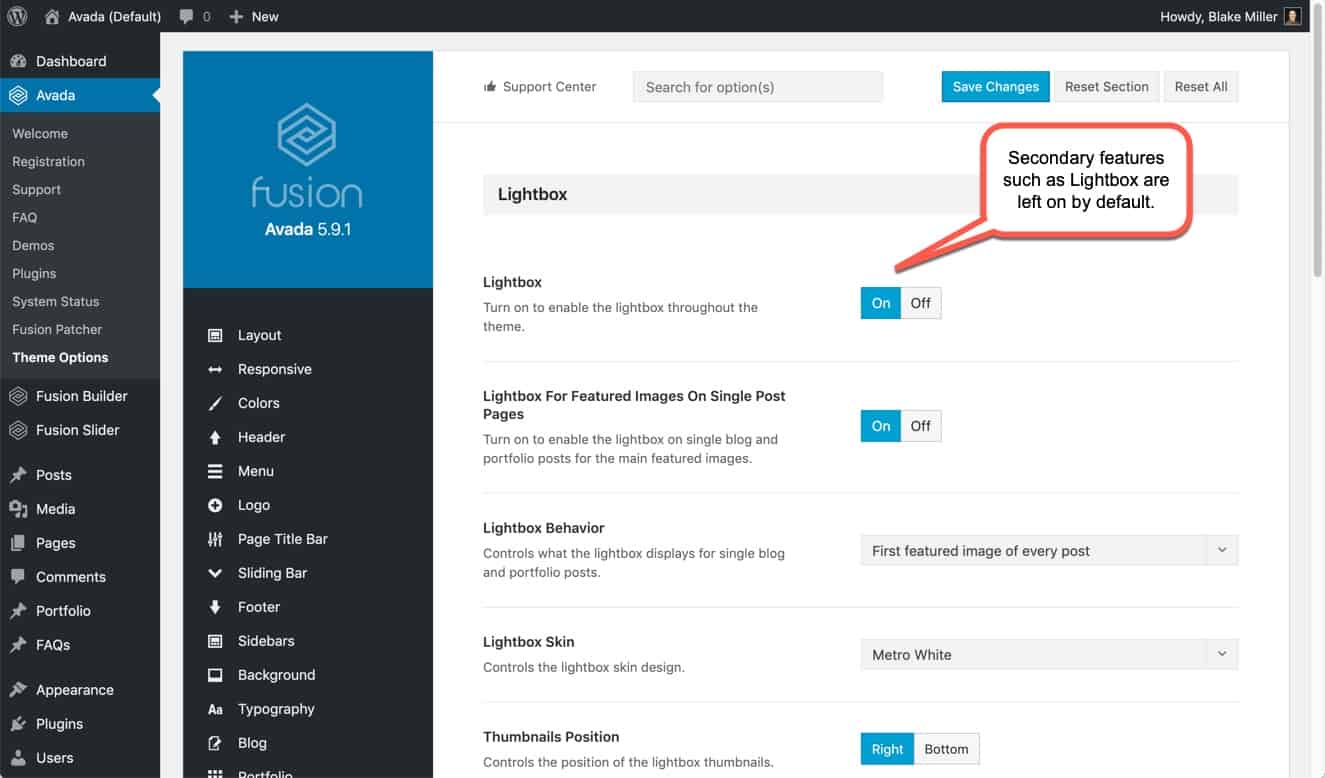The height and width of the screenshot is (778, 1325).
Task: Click the Avada logo icon in sidebar
Action: click(x=18, y=95)
